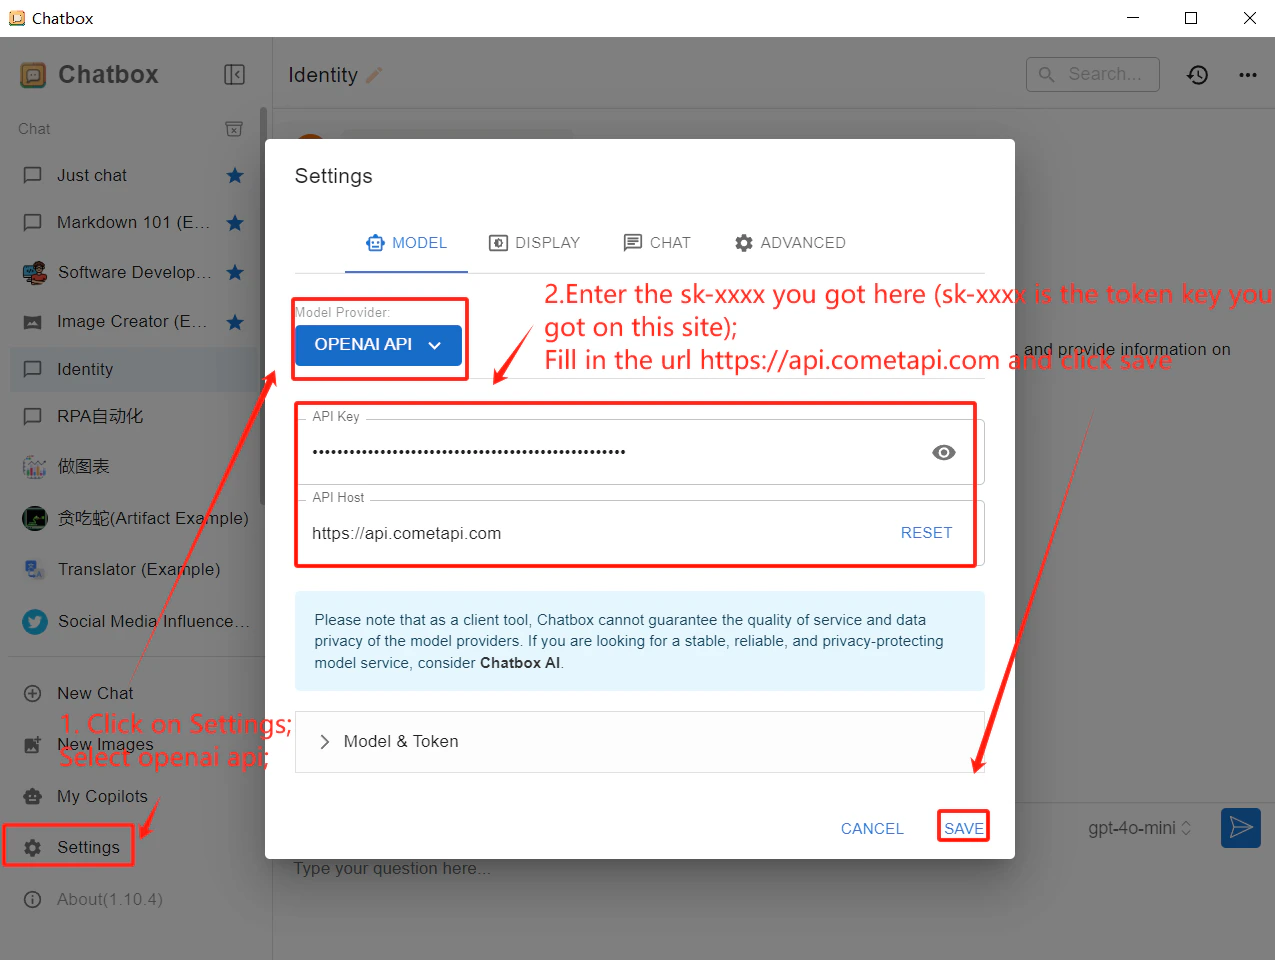Open a New Chat from the sidebar
1275x960 pixels.
tap(95, 692)
